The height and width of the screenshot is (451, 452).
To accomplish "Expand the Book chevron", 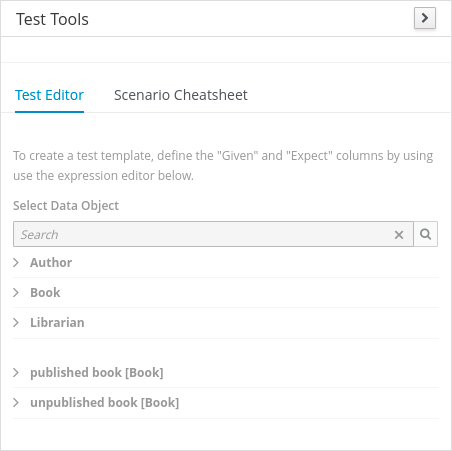I will coord(16,293).
